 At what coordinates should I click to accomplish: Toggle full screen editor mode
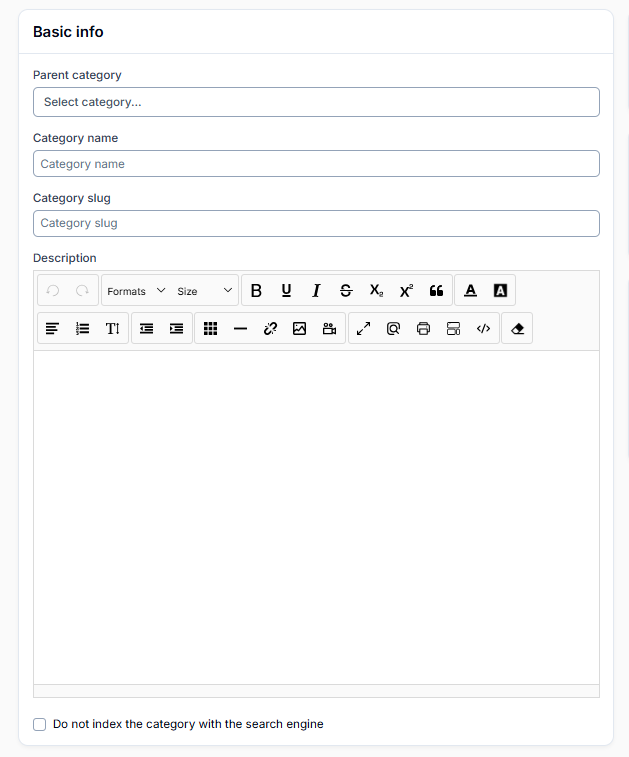coord(364,328)
